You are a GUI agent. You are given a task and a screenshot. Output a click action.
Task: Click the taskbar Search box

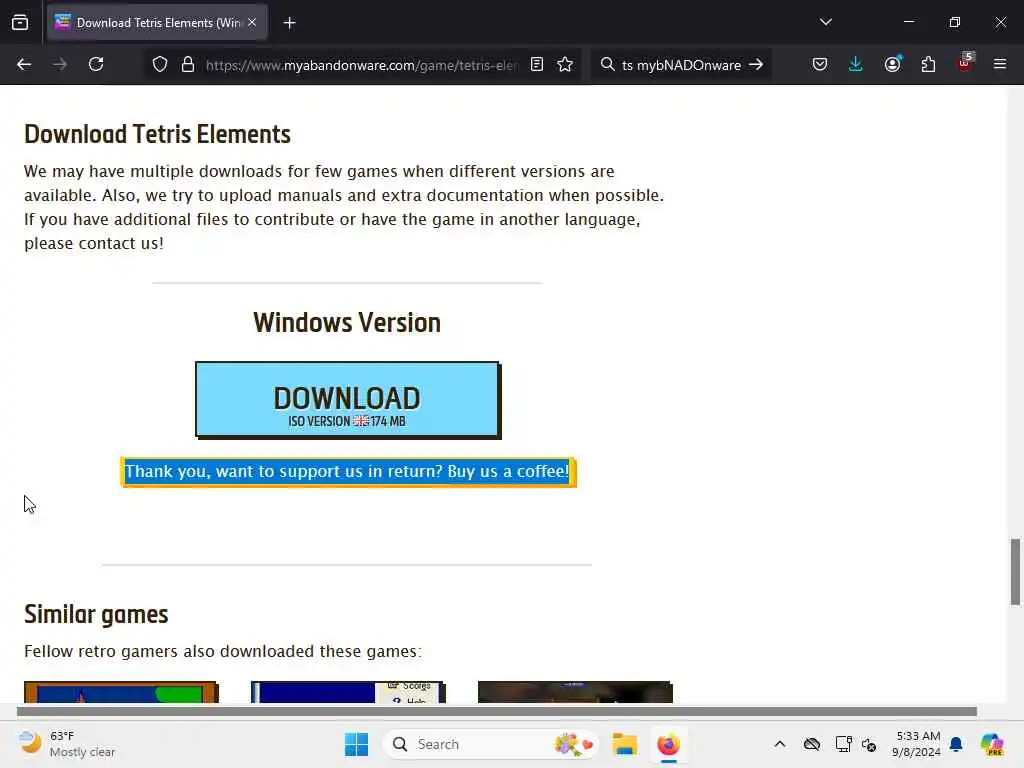pyautogui.click(x=492, y=744)
